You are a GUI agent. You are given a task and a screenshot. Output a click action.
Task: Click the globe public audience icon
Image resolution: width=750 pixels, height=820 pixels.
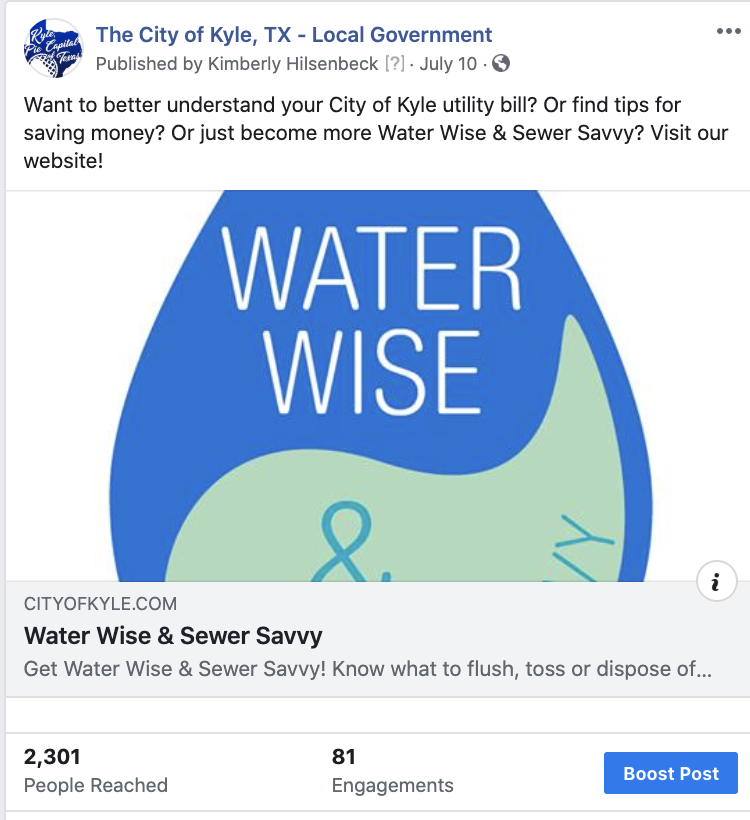[501, 64]
